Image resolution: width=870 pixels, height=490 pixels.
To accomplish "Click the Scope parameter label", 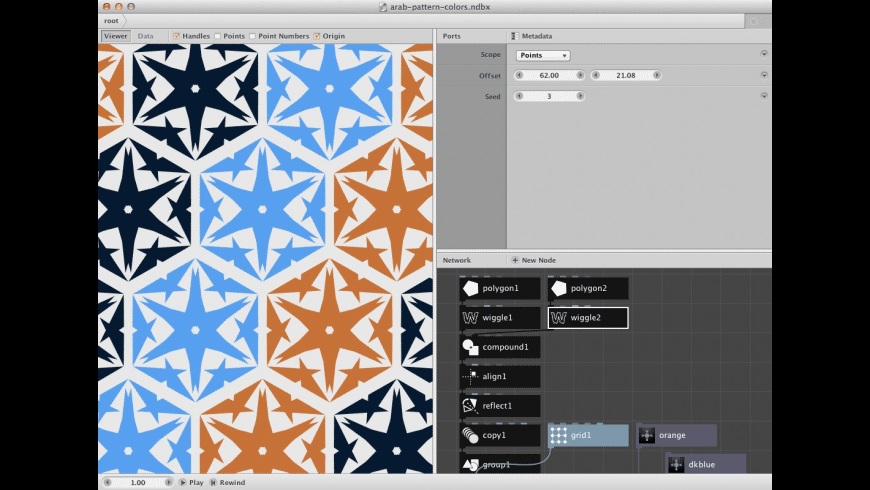I will (x=490, y=55).
